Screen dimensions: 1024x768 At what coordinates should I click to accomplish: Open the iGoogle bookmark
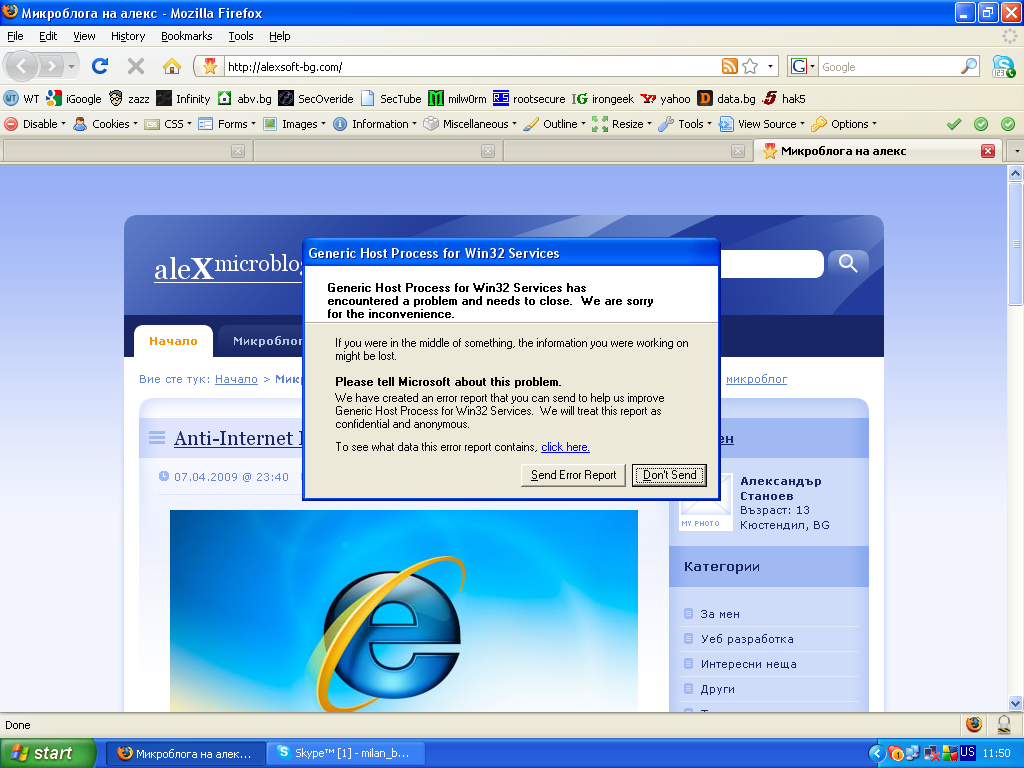tap(74, 99)
